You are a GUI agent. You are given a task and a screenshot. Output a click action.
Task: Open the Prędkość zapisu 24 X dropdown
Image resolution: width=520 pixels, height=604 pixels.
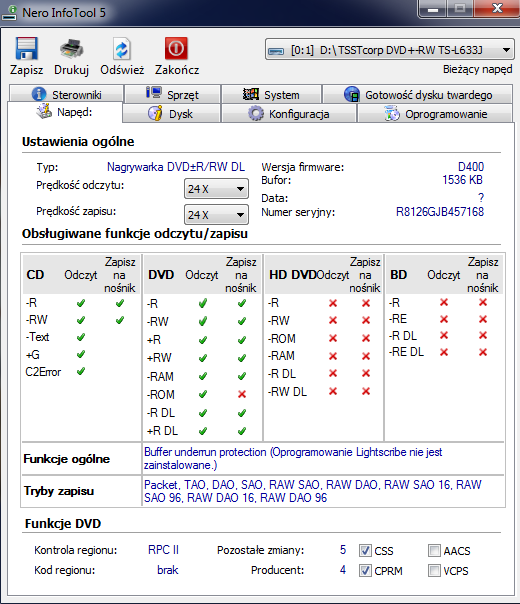coord(216,215)
